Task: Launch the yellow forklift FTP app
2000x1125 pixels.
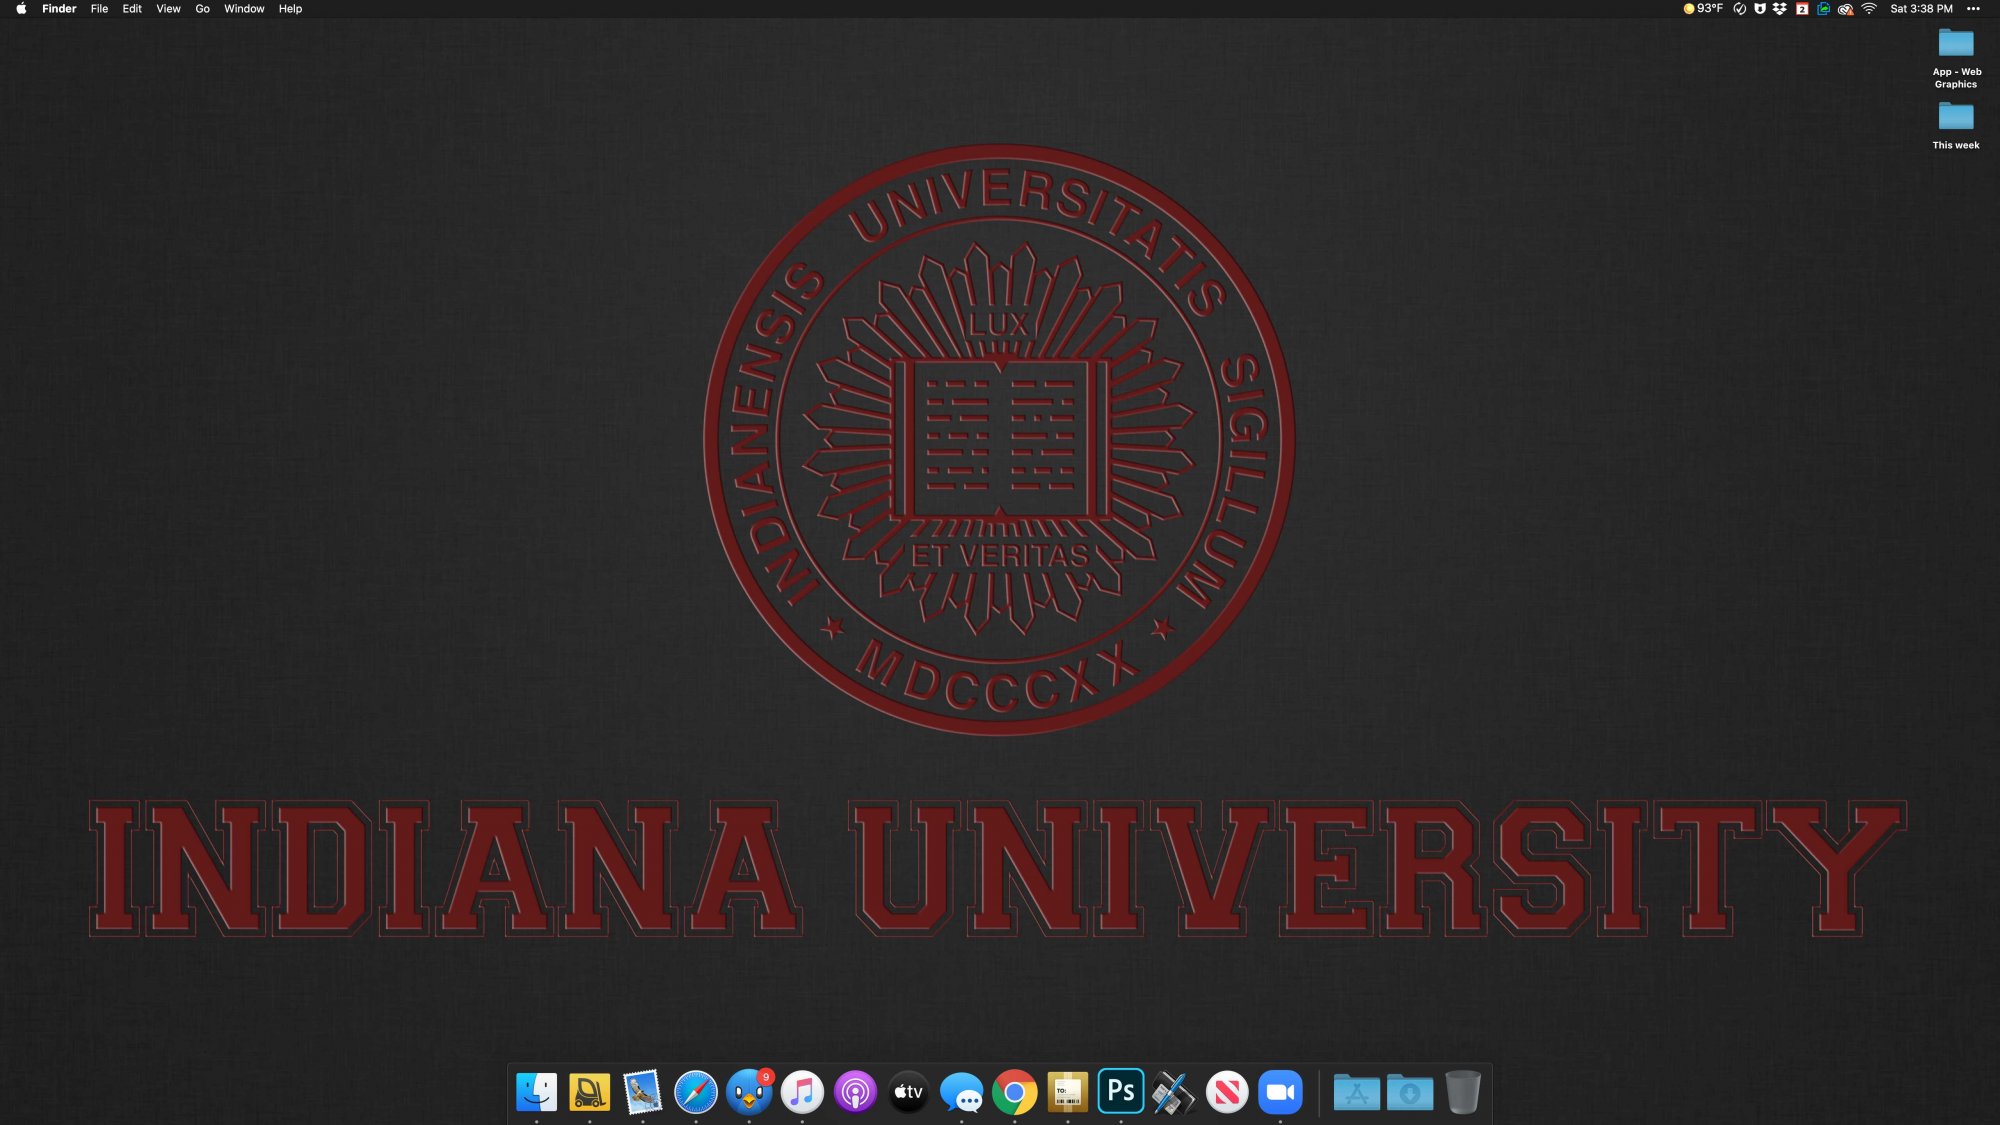Action: pos(590,1092)
